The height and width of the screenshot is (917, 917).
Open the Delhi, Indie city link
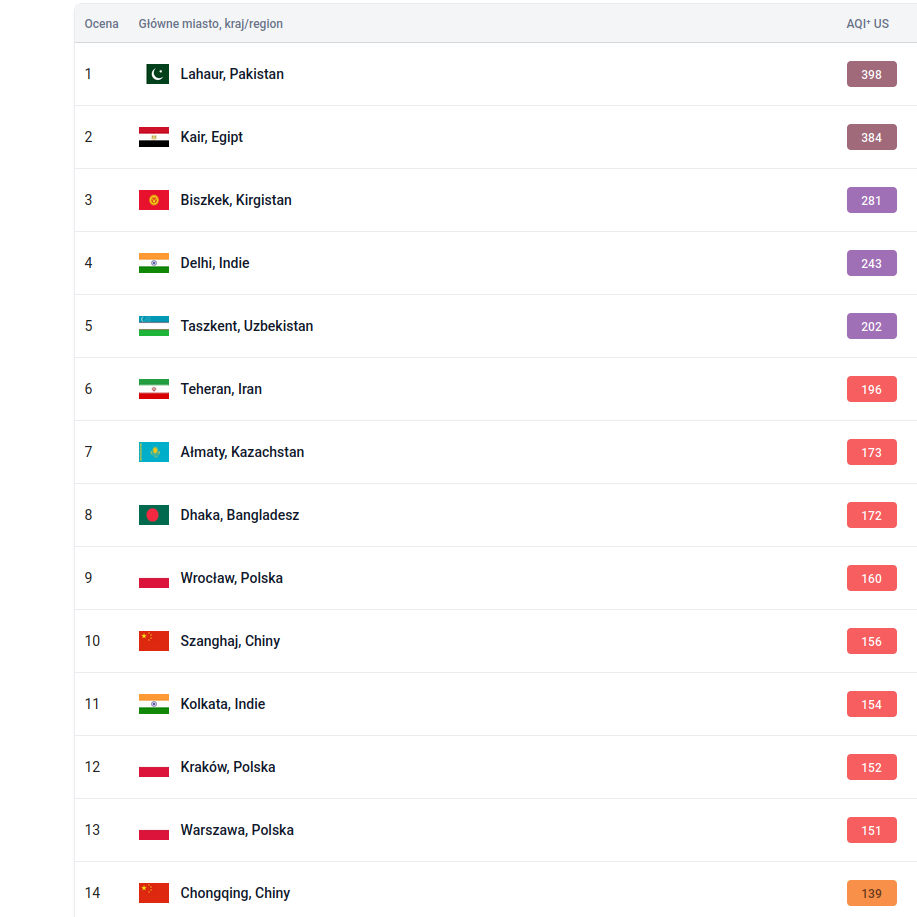215,263
